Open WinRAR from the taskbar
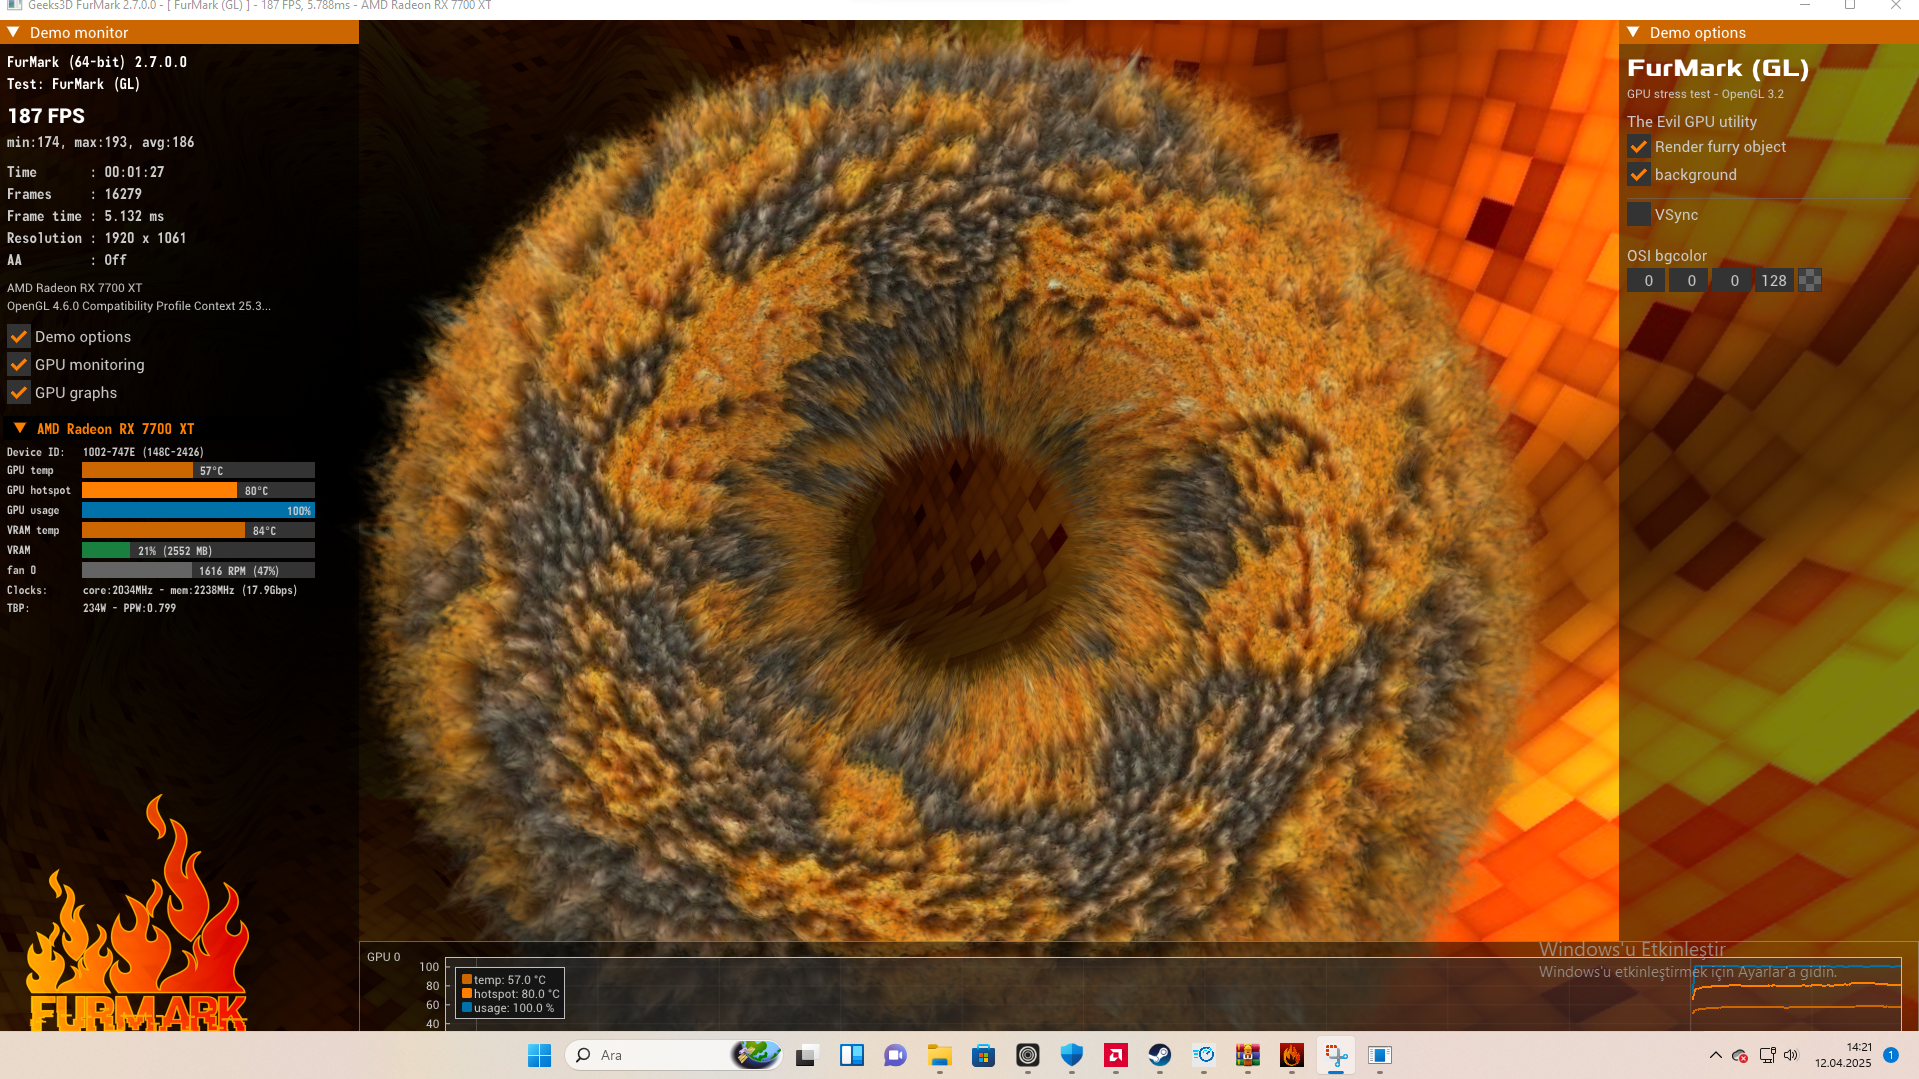Image resolution: width=1919 pixels, height=1079 pixels. pyautogui.click(x=1247, y=1055)
